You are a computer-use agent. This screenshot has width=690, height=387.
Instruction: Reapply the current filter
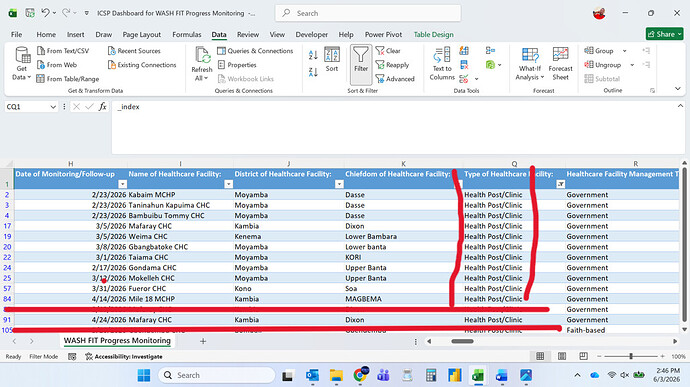click(x=392, y=65)
